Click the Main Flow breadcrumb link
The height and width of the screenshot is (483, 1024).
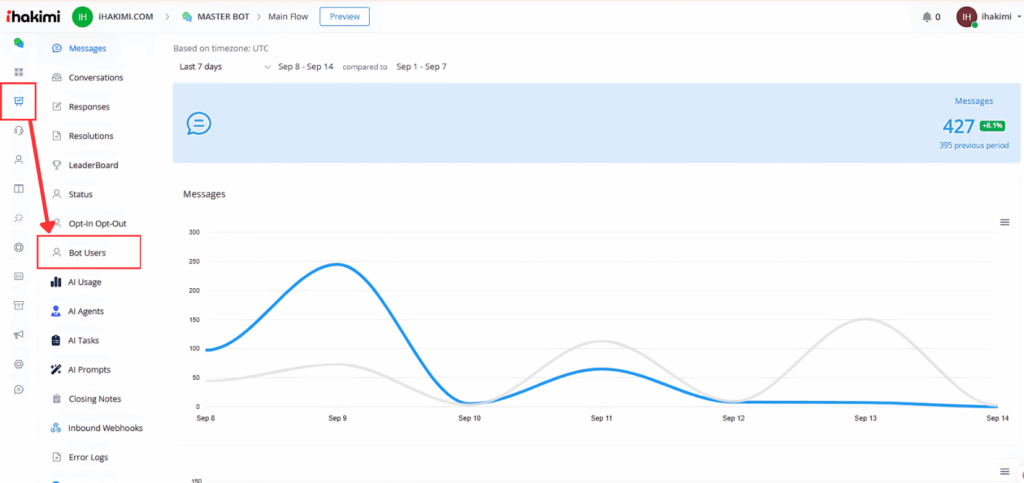(x=290, y=17)
